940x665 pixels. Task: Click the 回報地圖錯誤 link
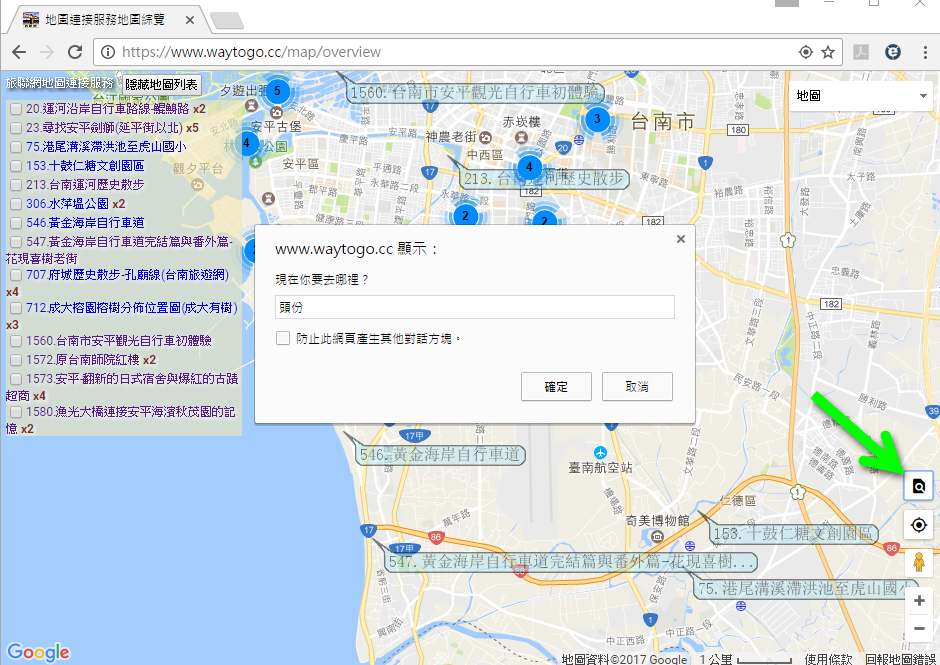coord(900,659)
